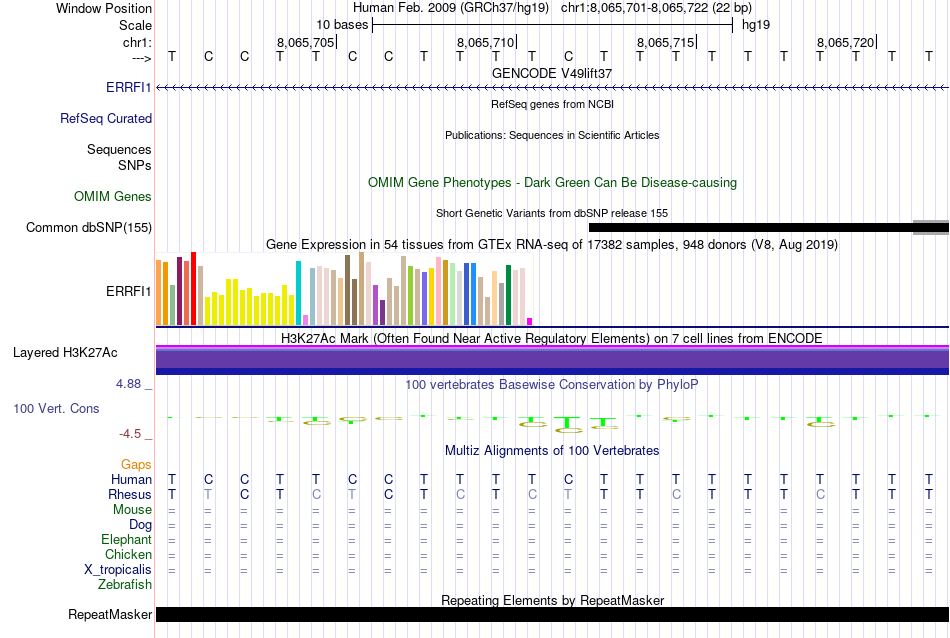Click the ERRFI1 intron arrow line
This screenshot has width=950, height=638.
click(x=553, y=88)
